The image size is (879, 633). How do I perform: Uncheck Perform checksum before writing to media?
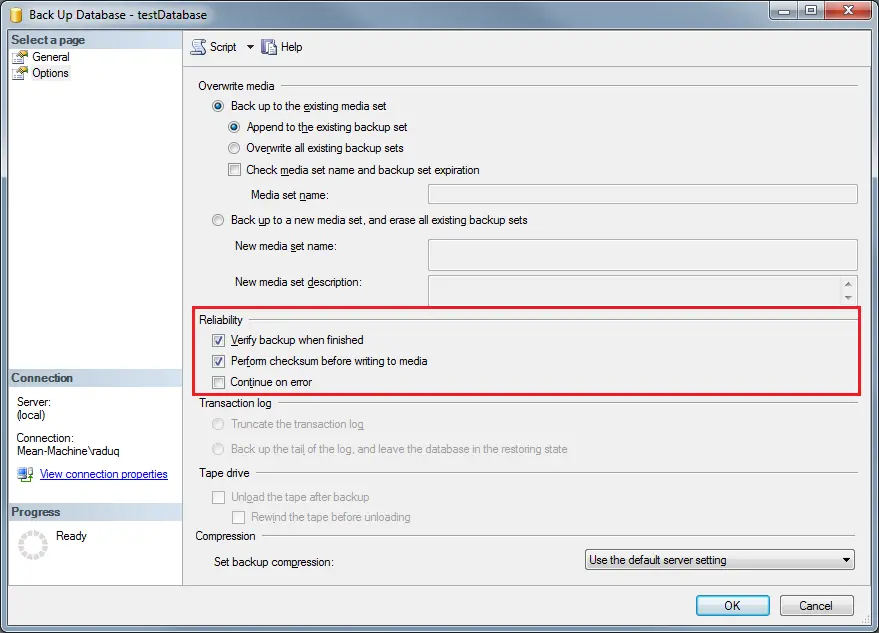point(219,361)
